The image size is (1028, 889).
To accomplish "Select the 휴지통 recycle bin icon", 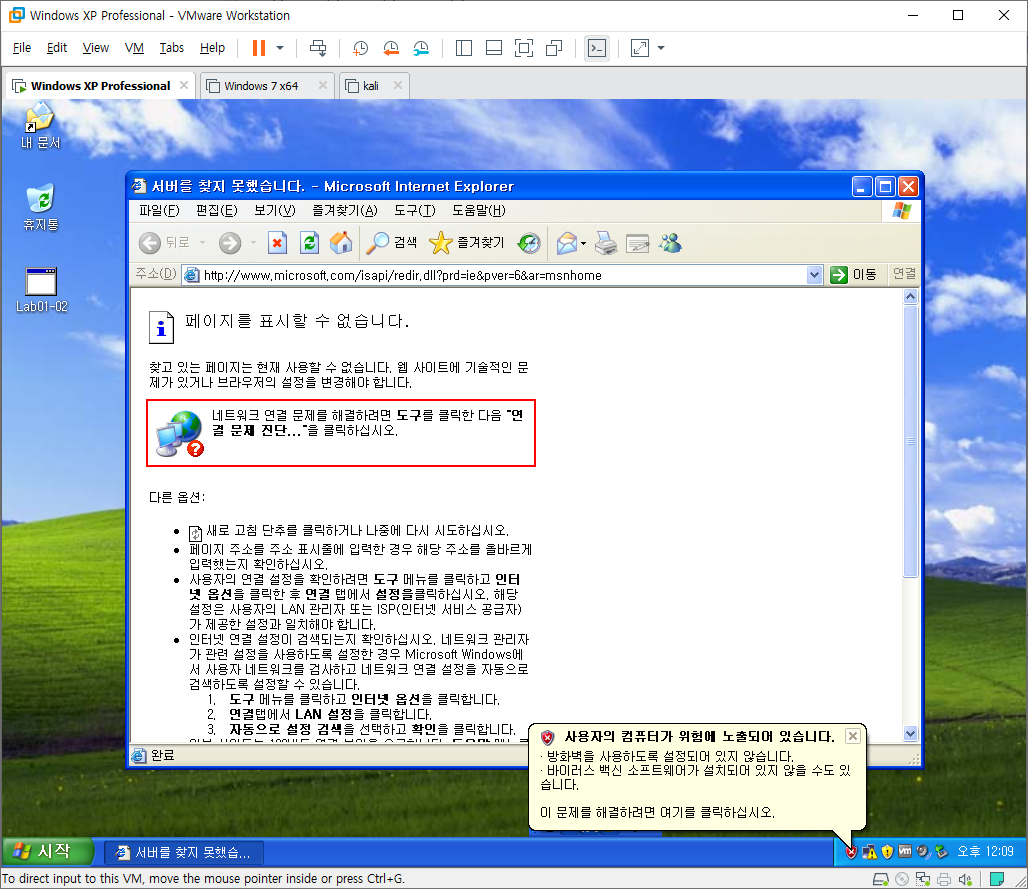I will coord(41,207).
